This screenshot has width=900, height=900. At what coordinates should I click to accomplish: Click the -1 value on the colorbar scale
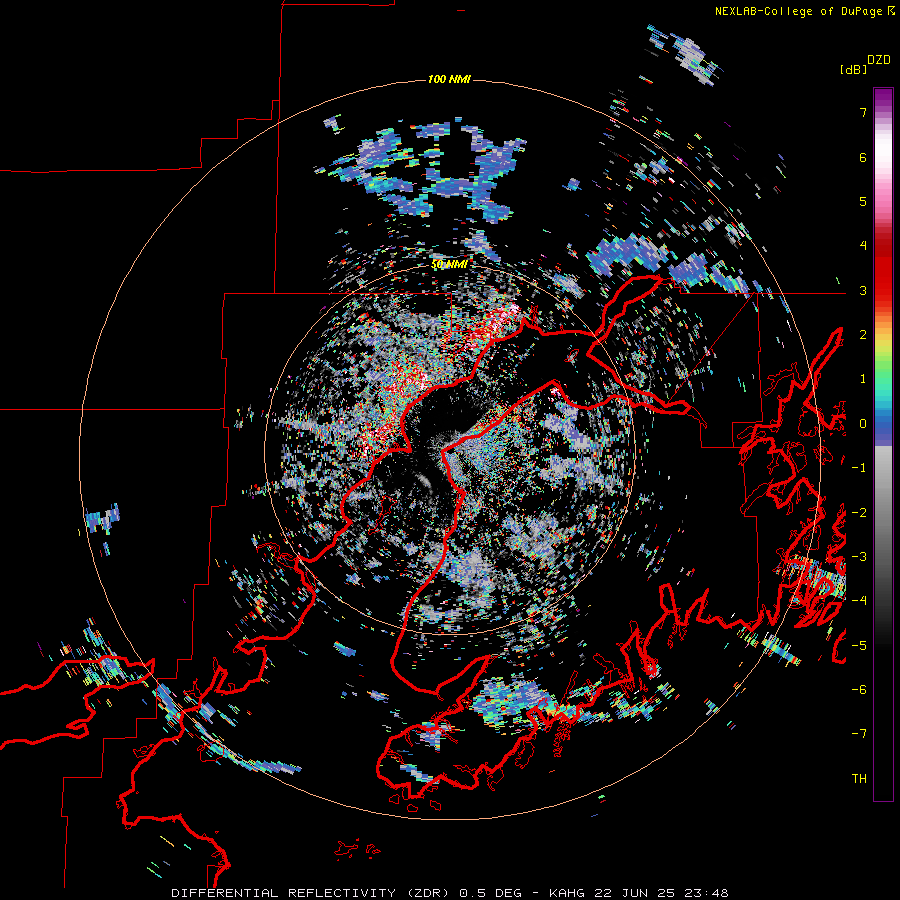859,468
